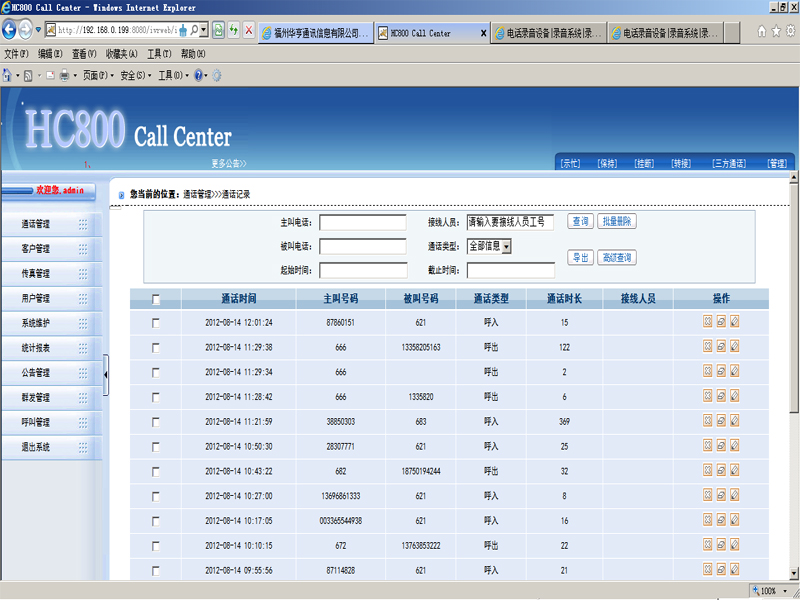
Task: Click the IE home icon
Action: (x=762, y=32)
